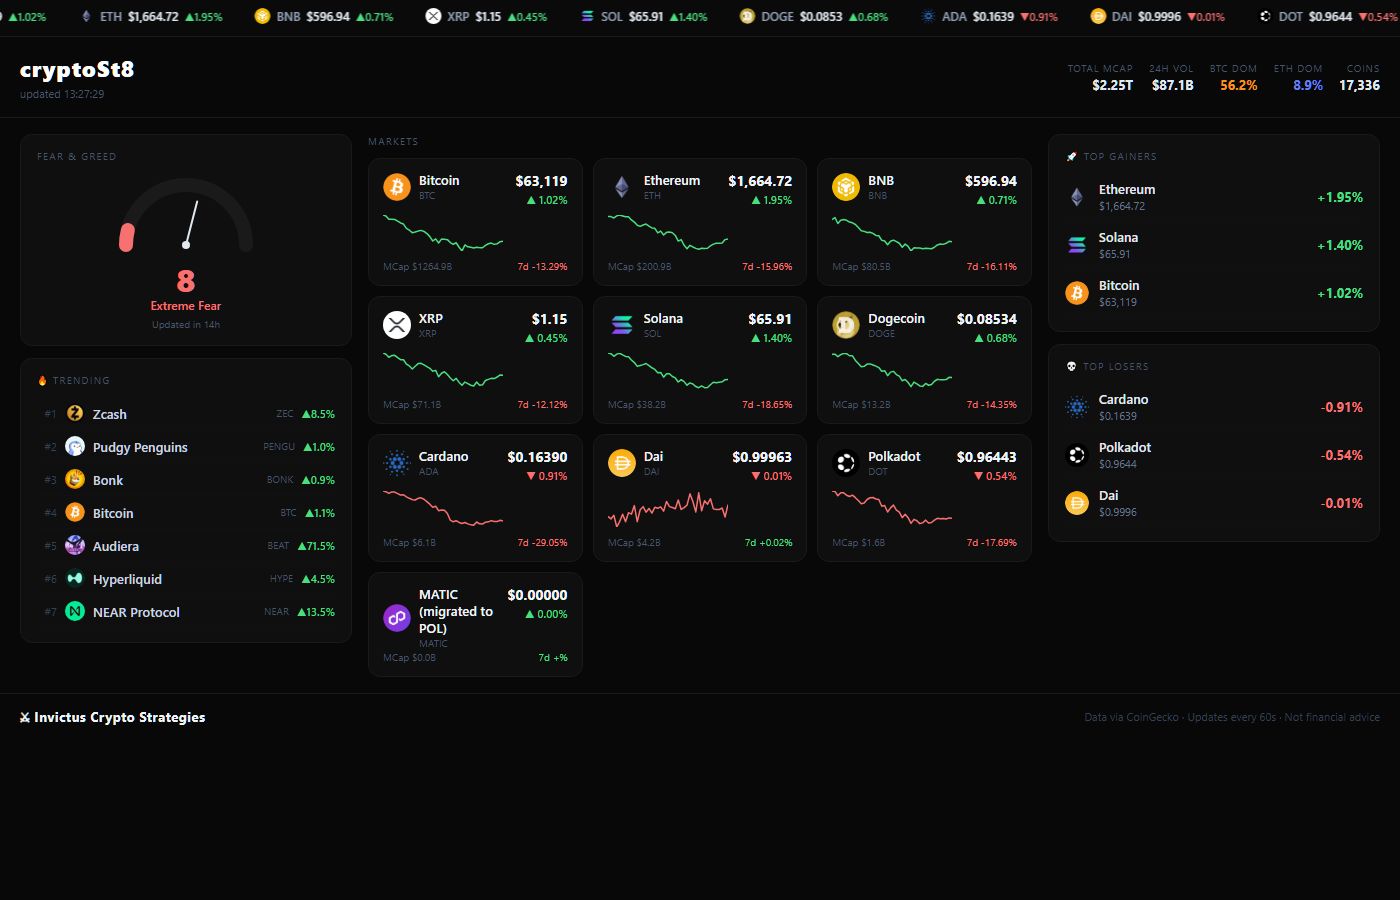Click the Ethereum icon in Markets card

622,187
